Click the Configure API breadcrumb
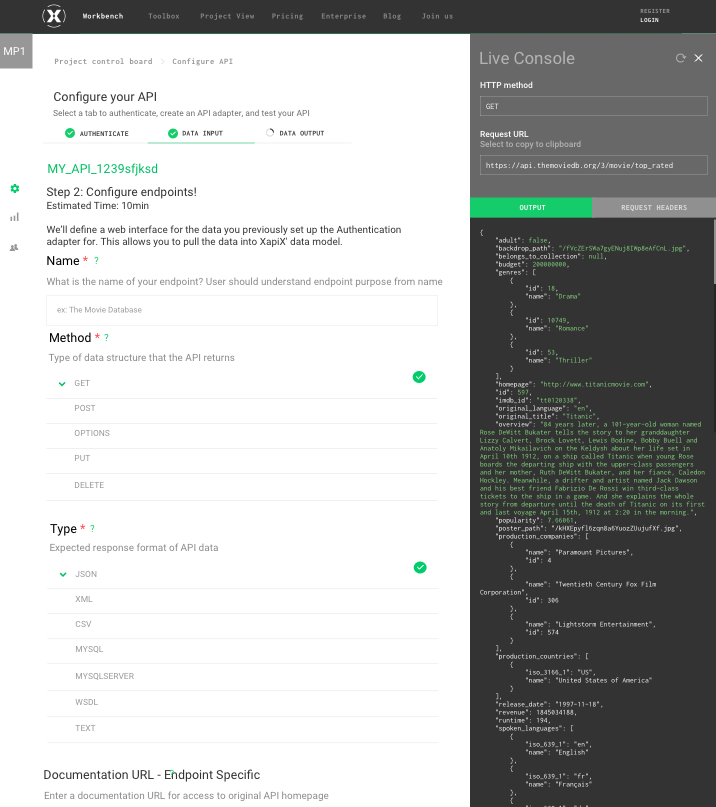The height and width of the screenshot is (807, 716). [202, 62]
